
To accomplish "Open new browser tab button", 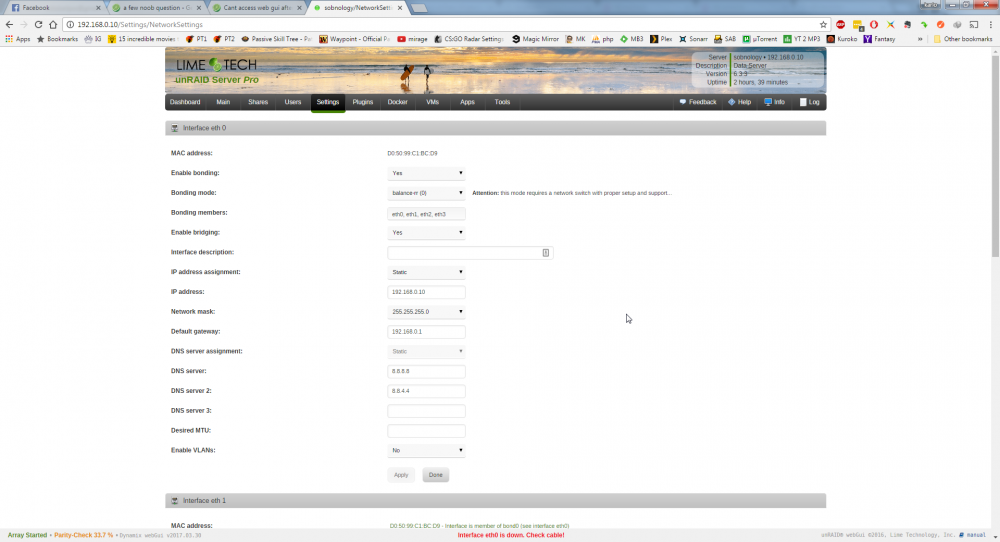I will 419,8.
